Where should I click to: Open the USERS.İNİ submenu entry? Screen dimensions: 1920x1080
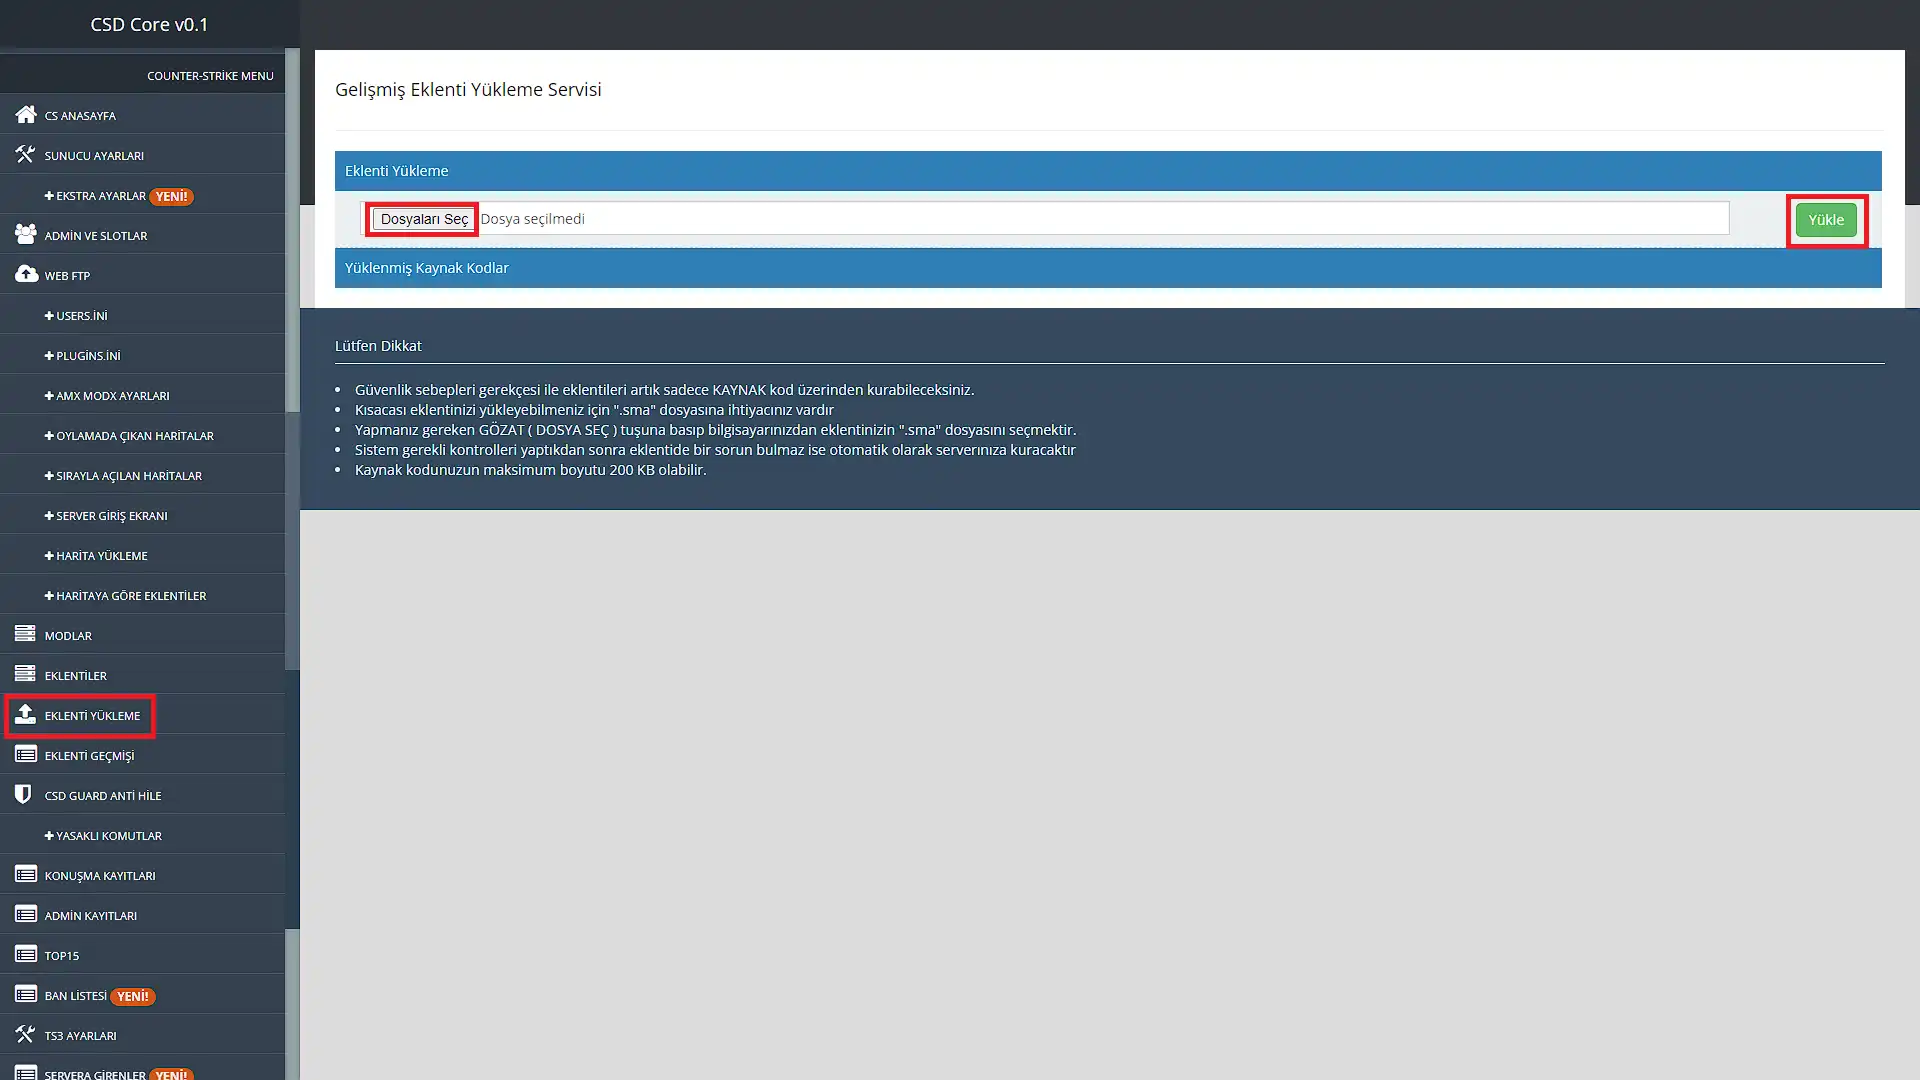(x=142, y=314)
